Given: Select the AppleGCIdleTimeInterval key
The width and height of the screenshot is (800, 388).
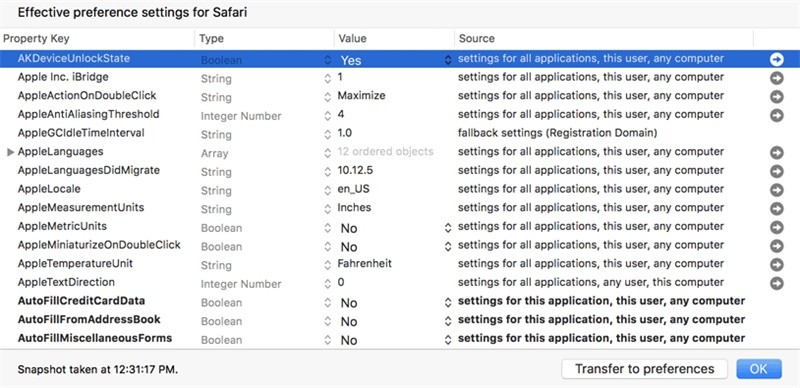Looking at the screenshot, I should point(81,133).
